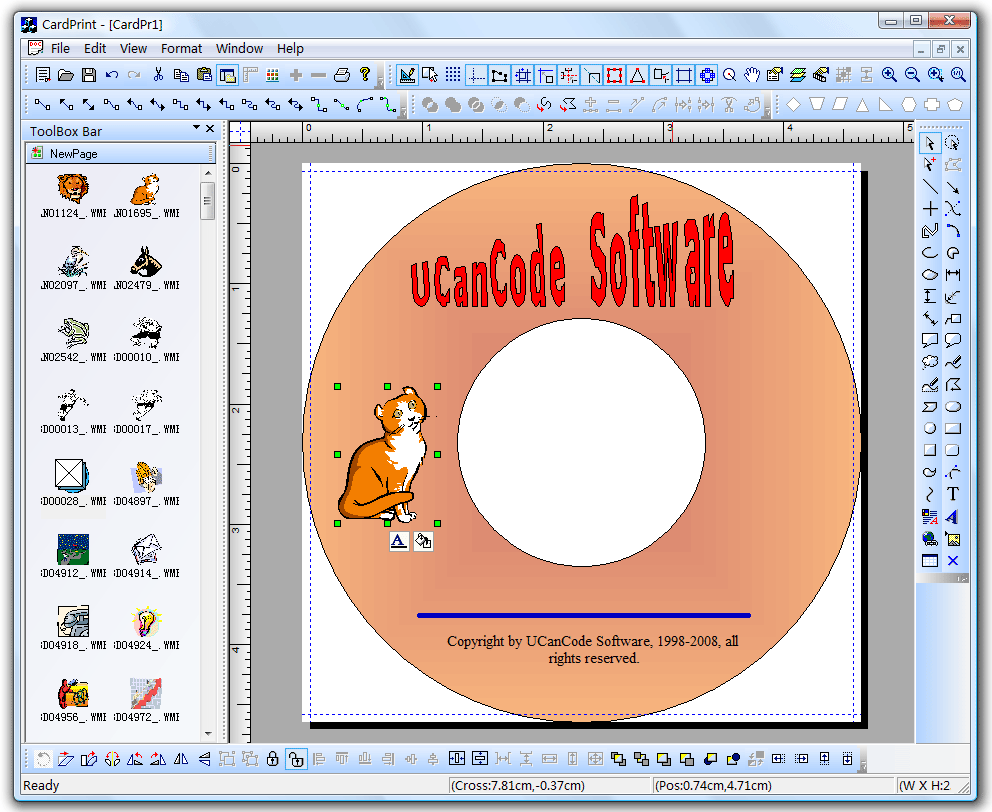Select the arrow pointer selection tool
Screen dimensions: 992x812
tap(930, 143)
